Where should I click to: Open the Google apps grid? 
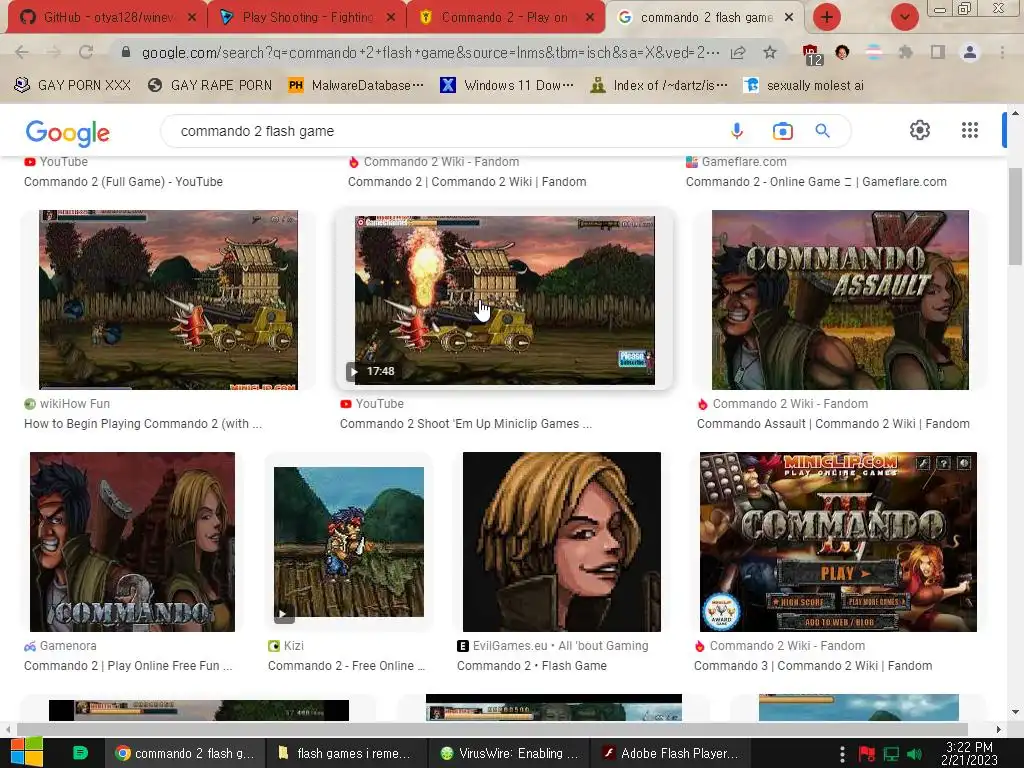tap(970, 131)
